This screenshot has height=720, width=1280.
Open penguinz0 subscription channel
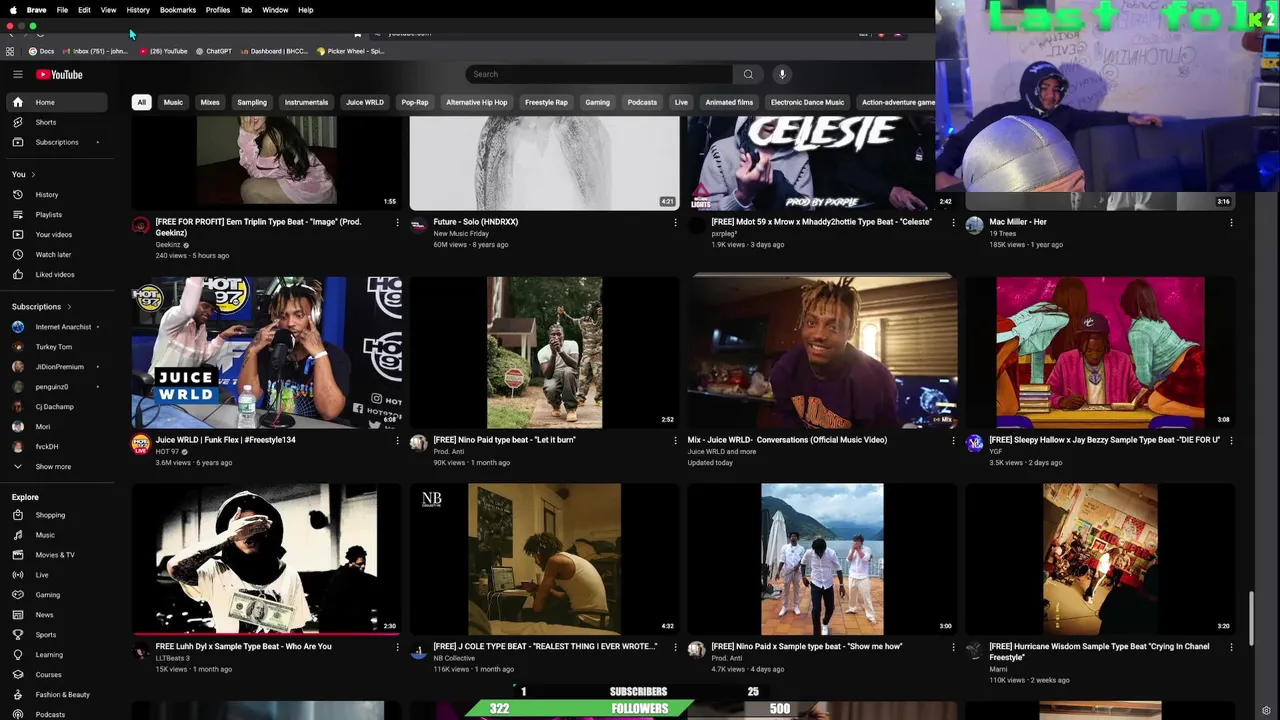pos(56,387)
